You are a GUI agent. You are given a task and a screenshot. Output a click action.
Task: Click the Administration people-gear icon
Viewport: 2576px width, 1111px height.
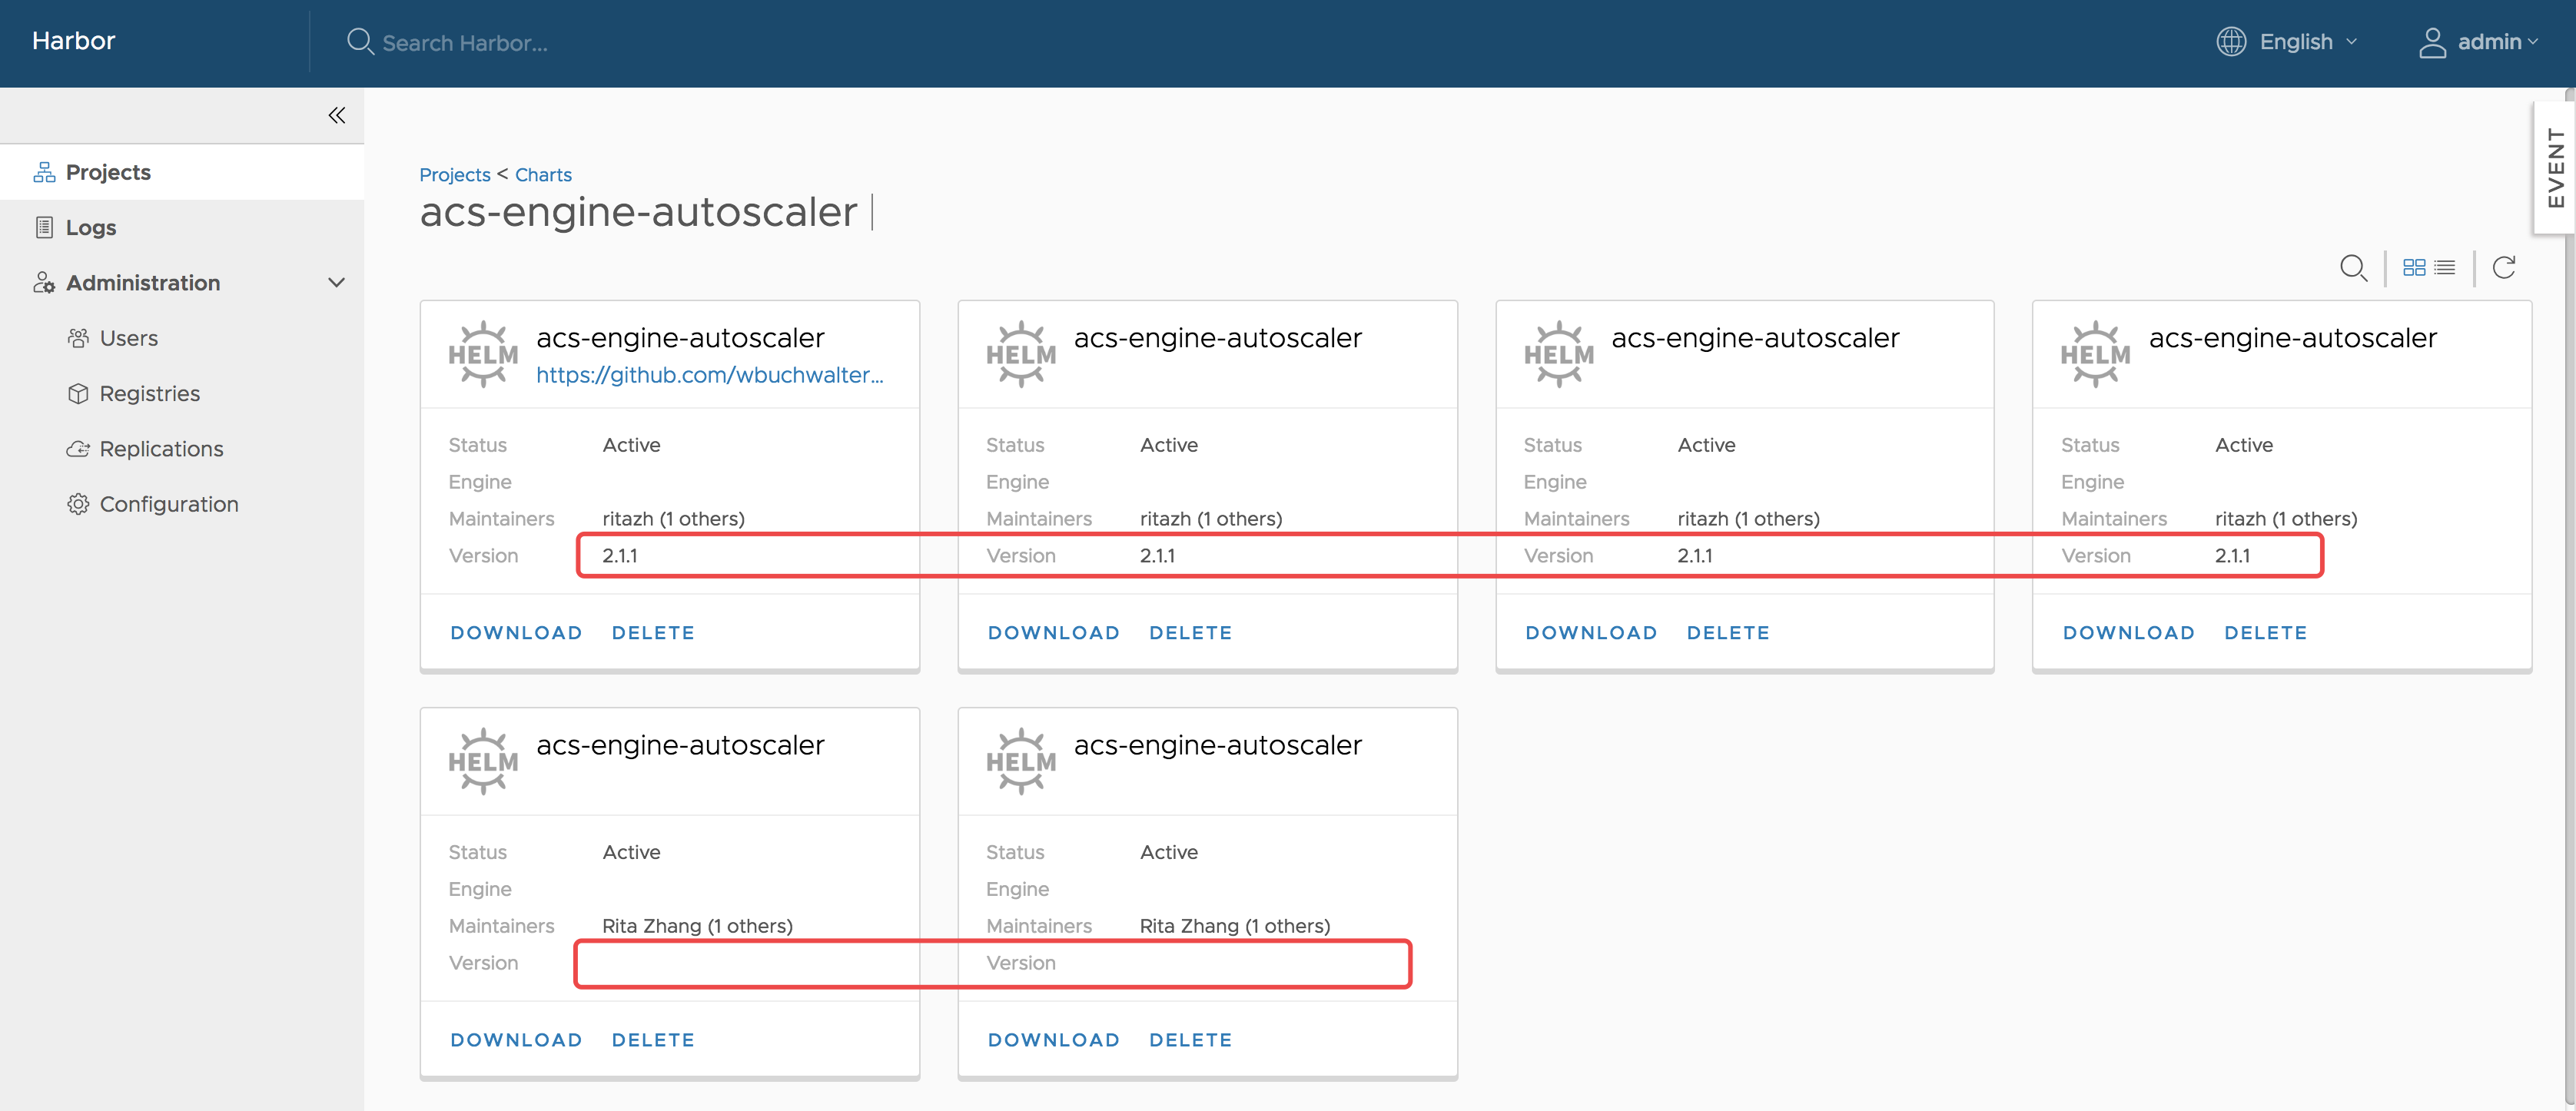[44, 283]
